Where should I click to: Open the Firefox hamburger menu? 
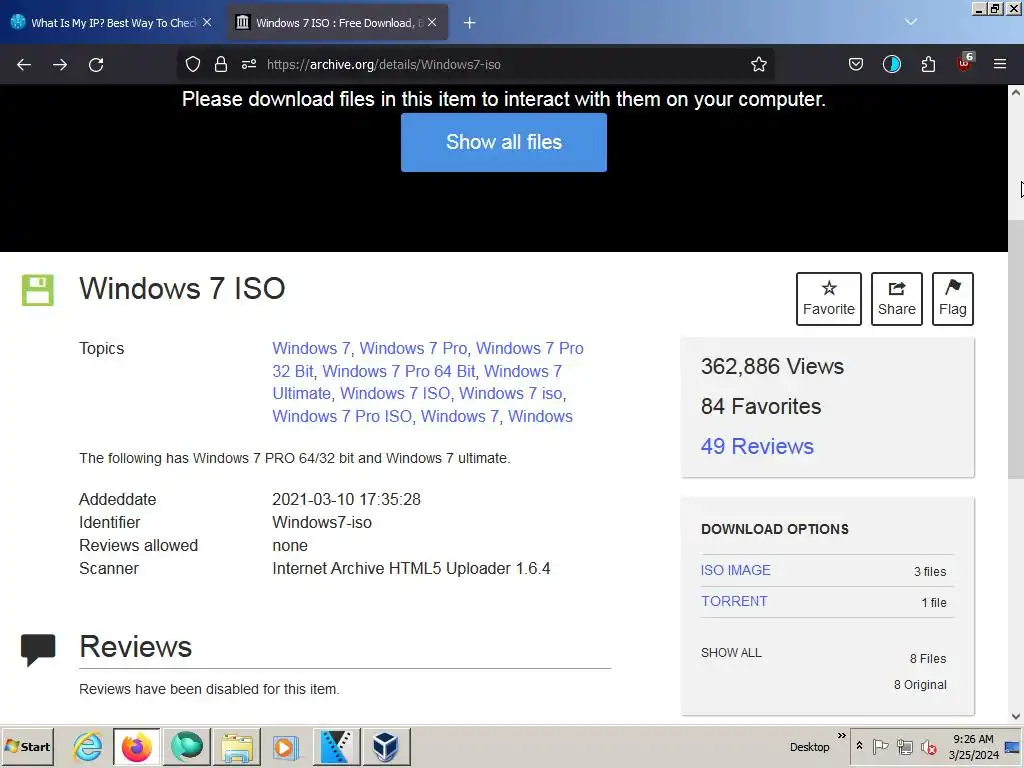1000,64
